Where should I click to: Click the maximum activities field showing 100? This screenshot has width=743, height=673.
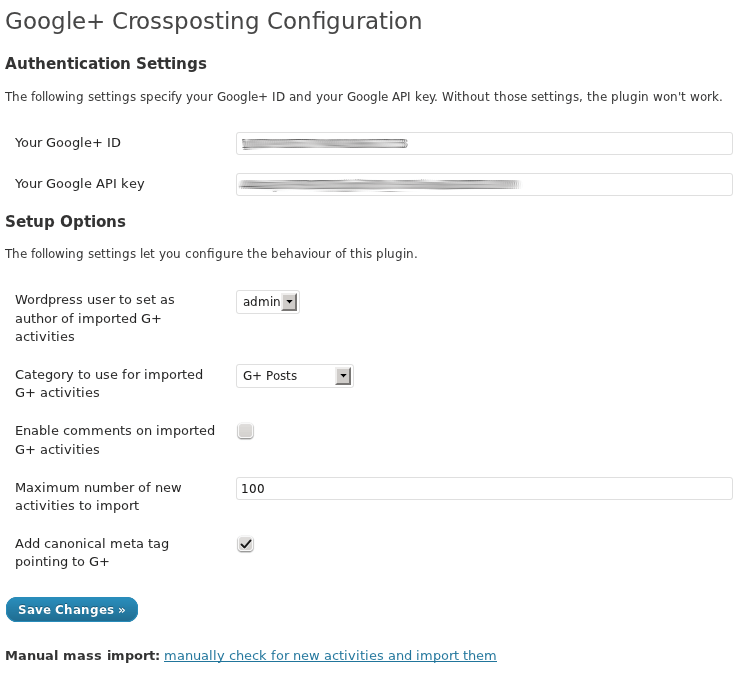pyautogui.click(x=484, y=488)
